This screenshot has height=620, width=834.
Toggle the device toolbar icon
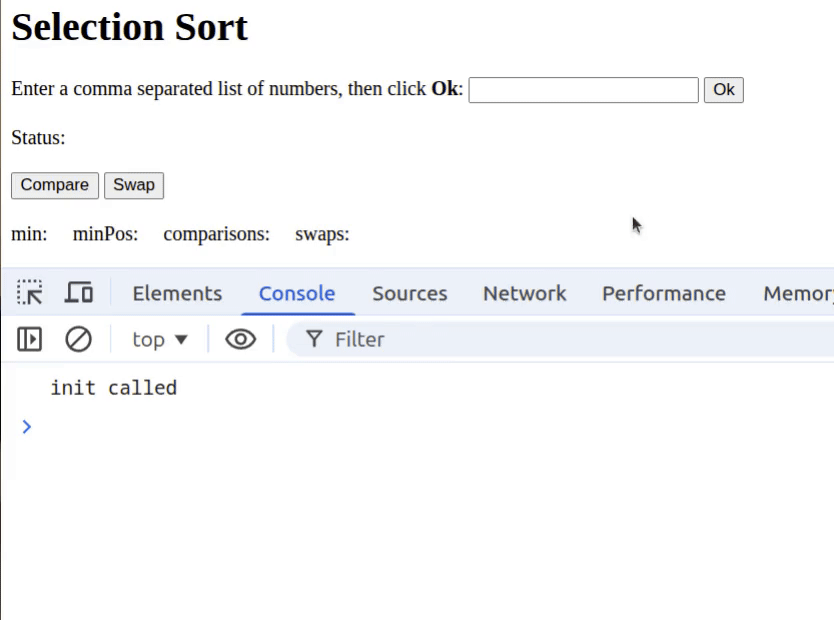coord(79,293)
